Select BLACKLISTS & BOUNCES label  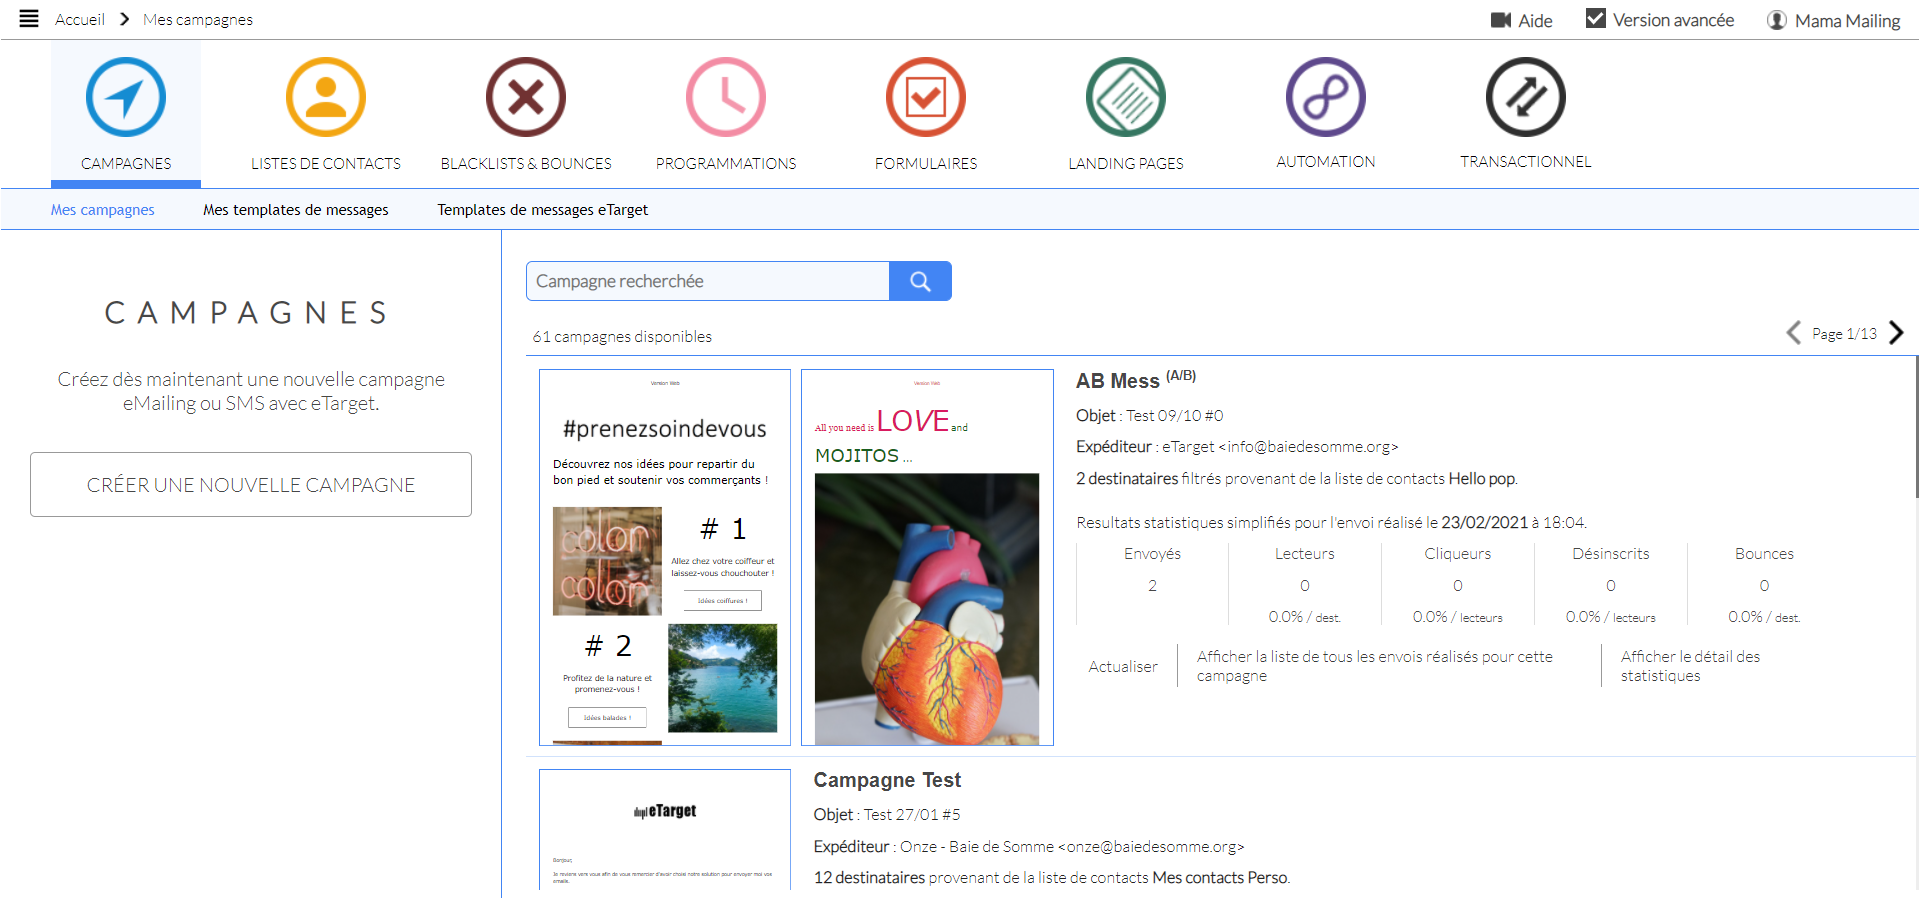tap(526, 163)
